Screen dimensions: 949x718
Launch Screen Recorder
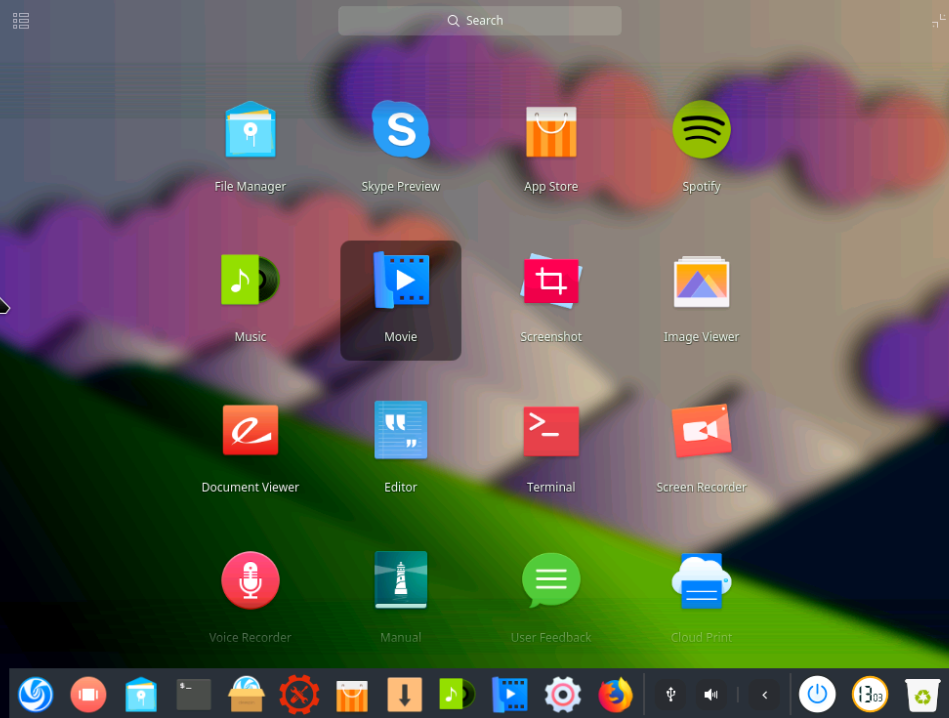coord(701,431)
